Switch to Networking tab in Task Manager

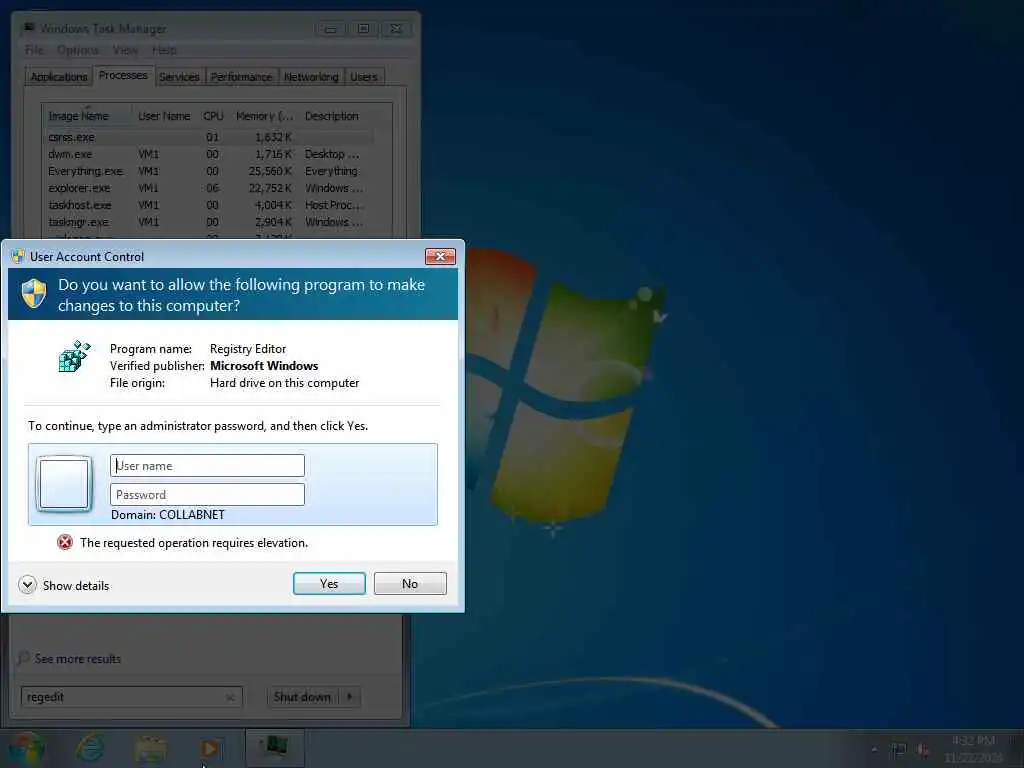(312, 77)
